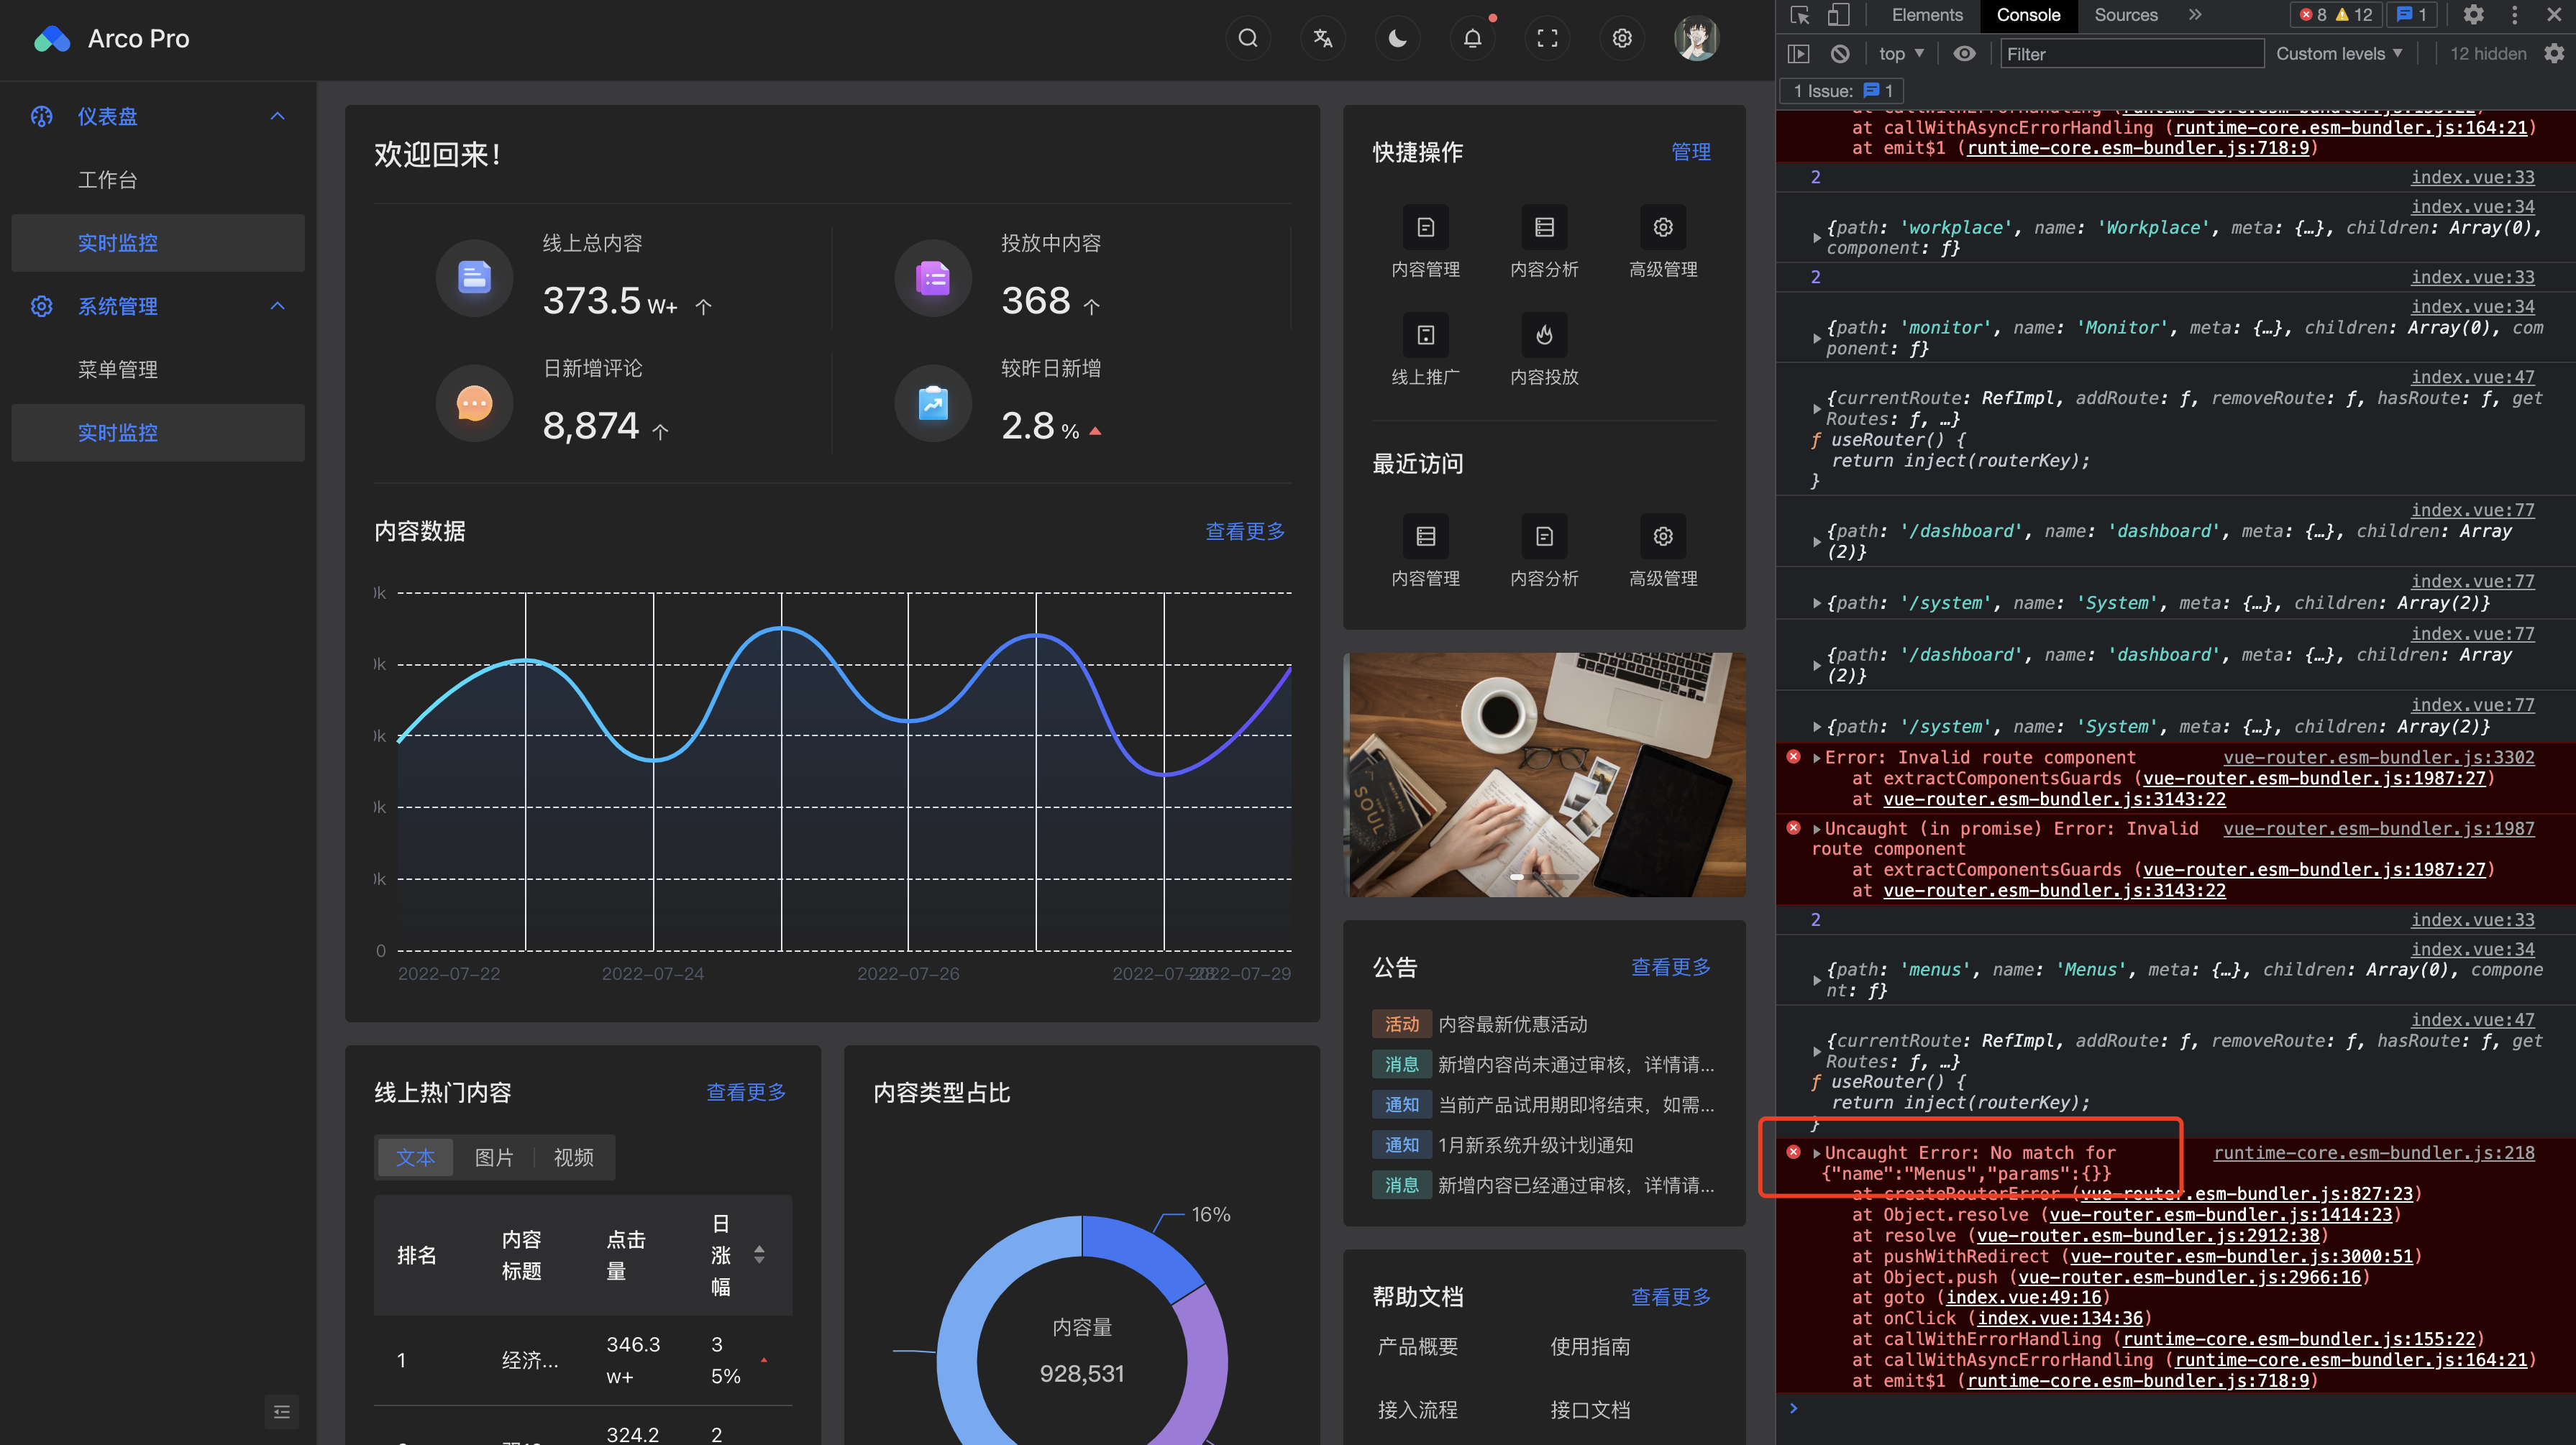Click 查看更多 link beside 内容数据

point(1244,531)
